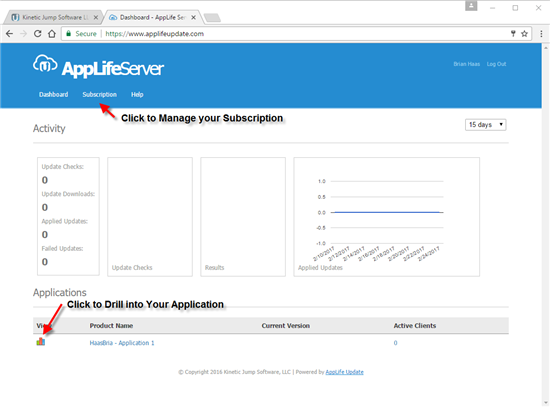This screenshot has height=407, width=550.
Task: Click the saved password key icon
Action: pos(513,34)
